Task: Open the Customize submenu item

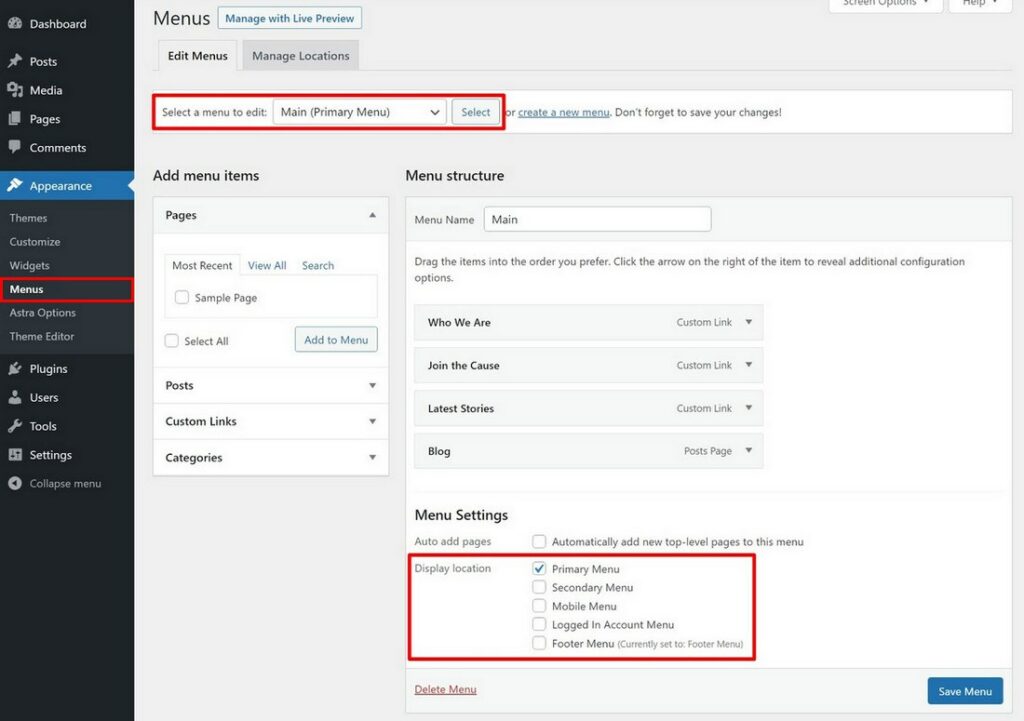Action: 35,242
